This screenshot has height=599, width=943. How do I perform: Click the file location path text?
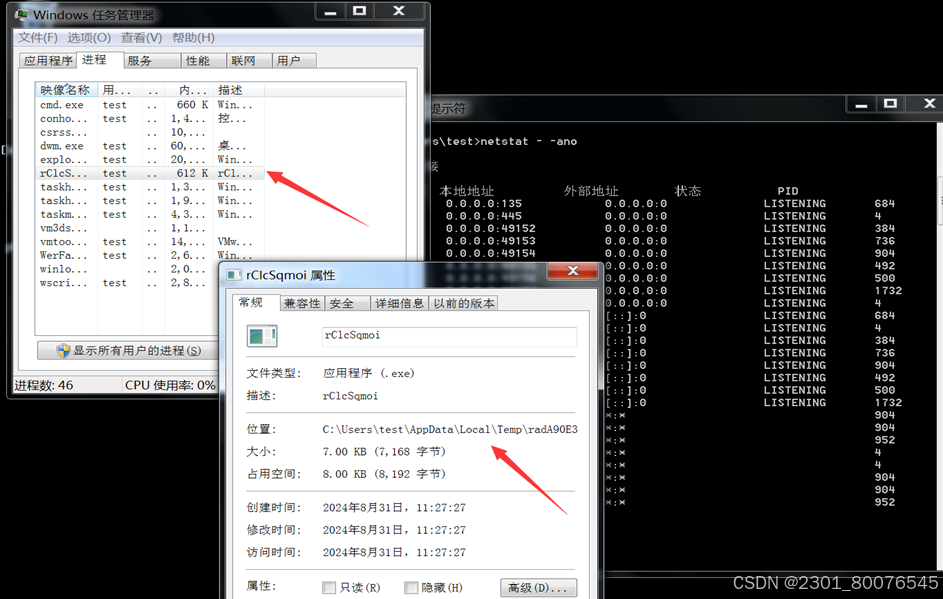coord(450,429)
